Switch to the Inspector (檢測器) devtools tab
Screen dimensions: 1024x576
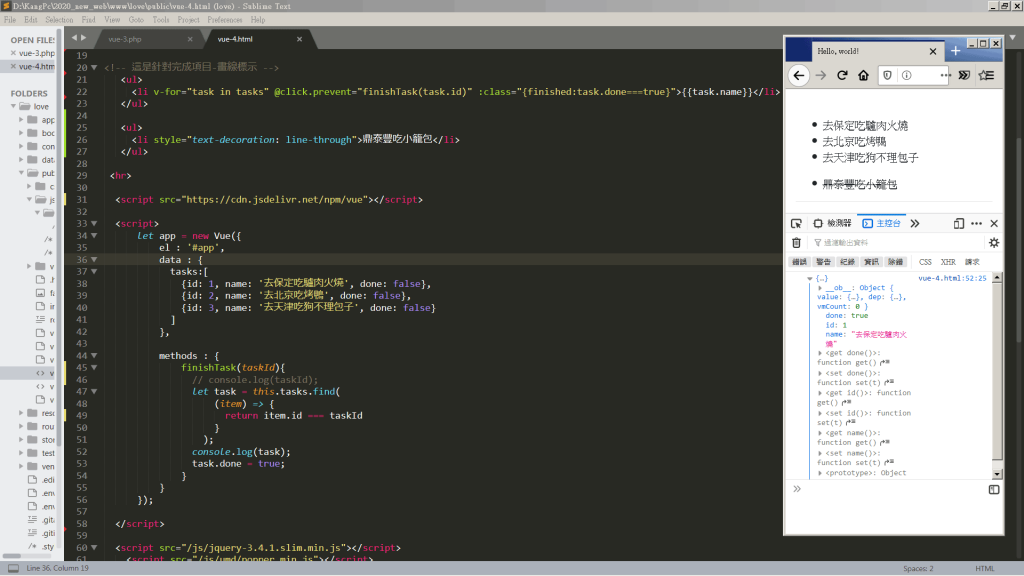833,223
